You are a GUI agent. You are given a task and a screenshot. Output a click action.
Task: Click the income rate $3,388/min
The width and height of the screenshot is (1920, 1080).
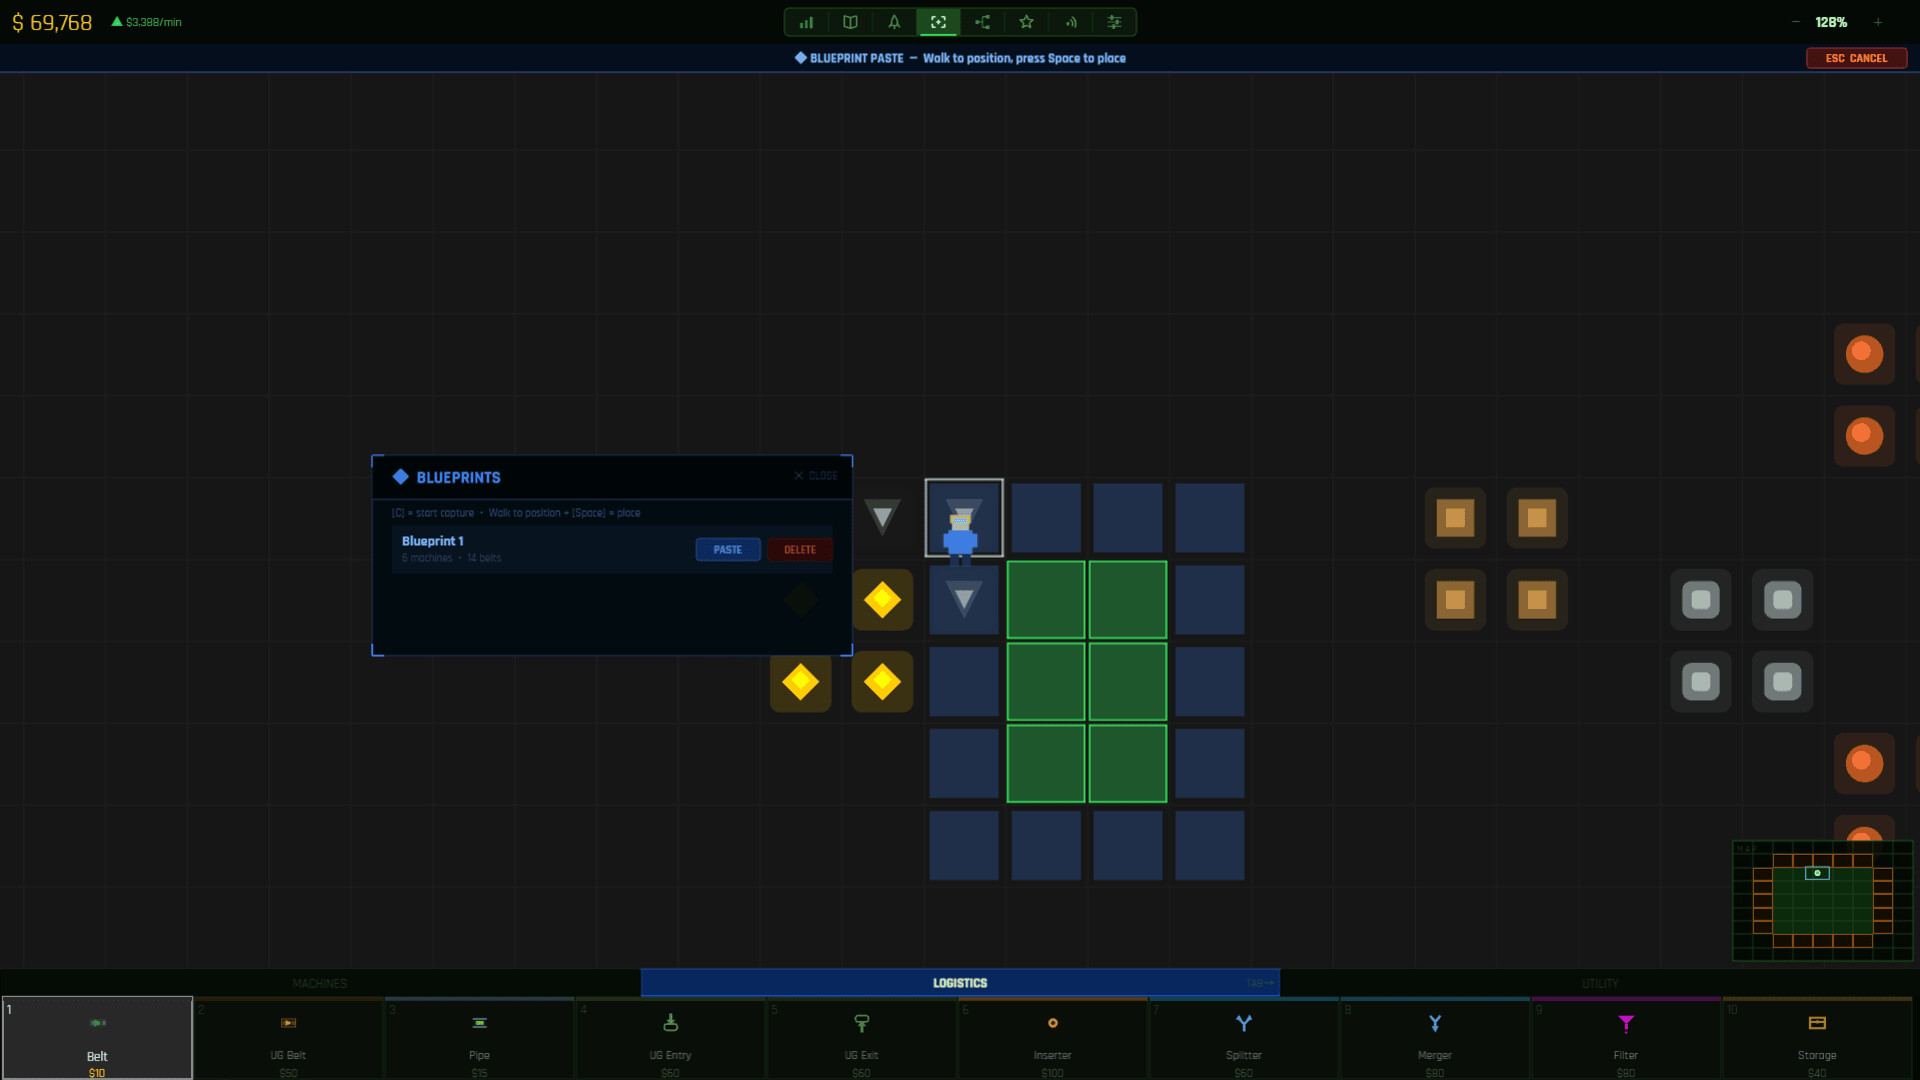click(x=146, y=22)
